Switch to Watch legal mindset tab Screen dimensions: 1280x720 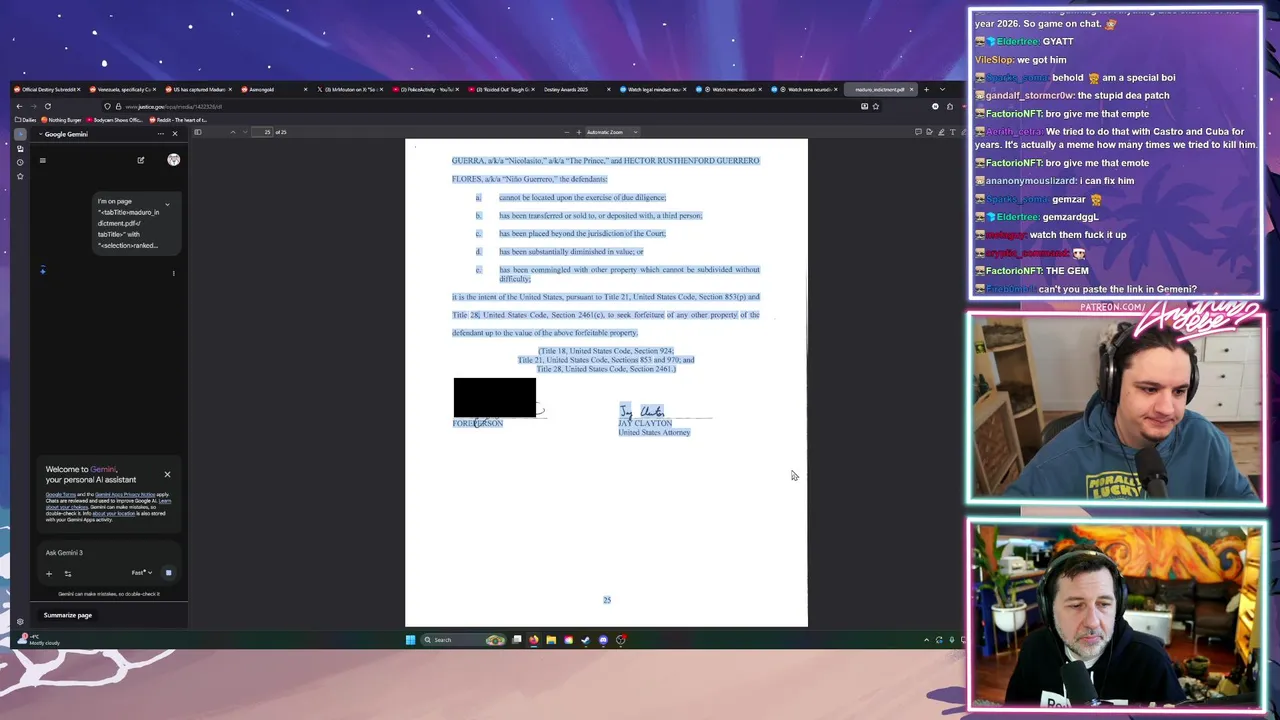(650, 89)
